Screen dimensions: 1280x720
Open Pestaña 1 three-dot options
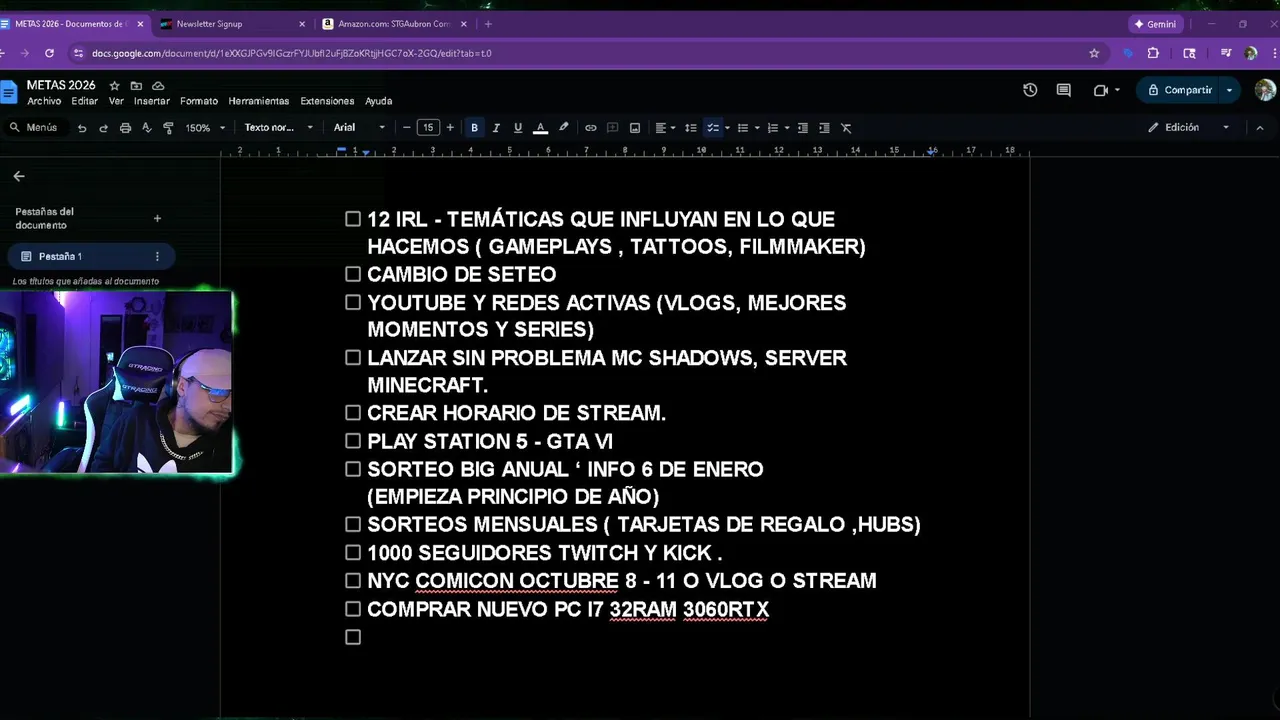point(157,257)
